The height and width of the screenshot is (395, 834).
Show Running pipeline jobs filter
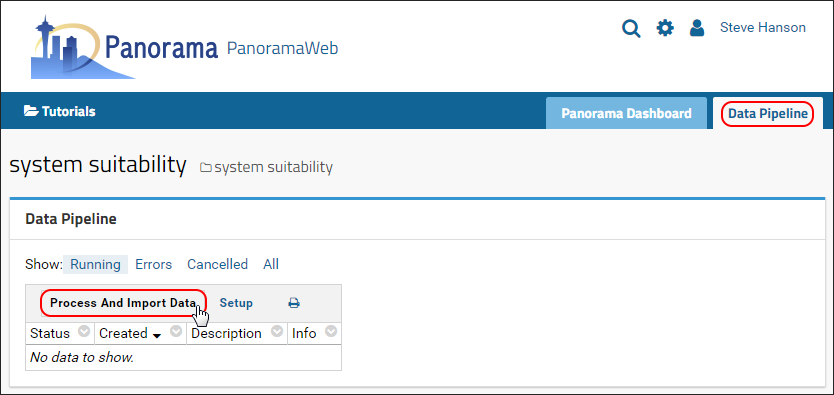[96, 264]
